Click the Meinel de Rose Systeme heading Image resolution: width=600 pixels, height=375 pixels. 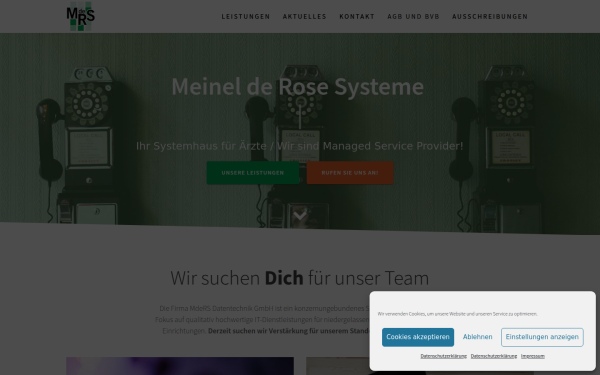click(x=298, y=86)
